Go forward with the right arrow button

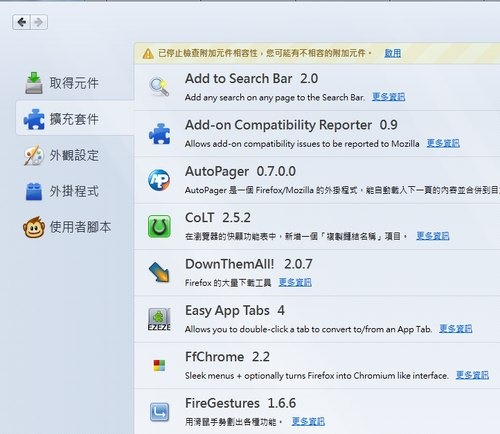click(39, 22)
